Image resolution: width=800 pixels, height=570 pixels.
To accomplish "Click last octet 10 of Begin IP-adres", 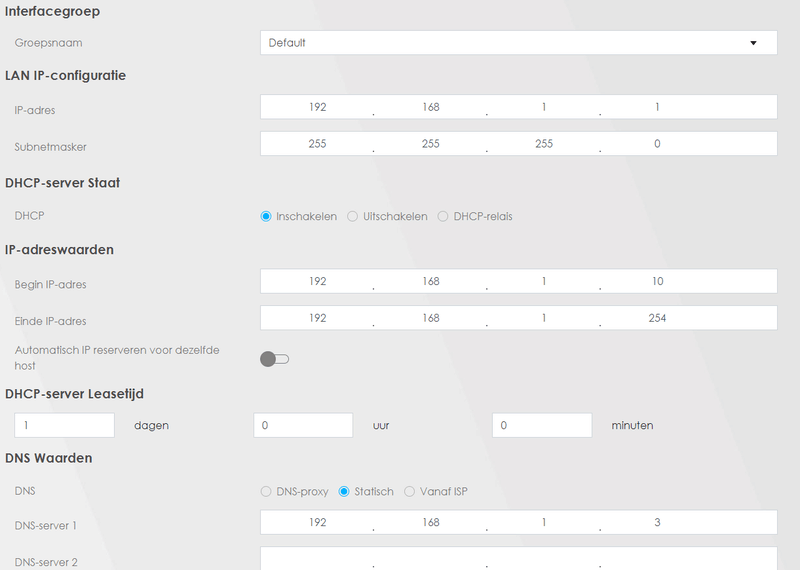I will click(x=657, y=281).
